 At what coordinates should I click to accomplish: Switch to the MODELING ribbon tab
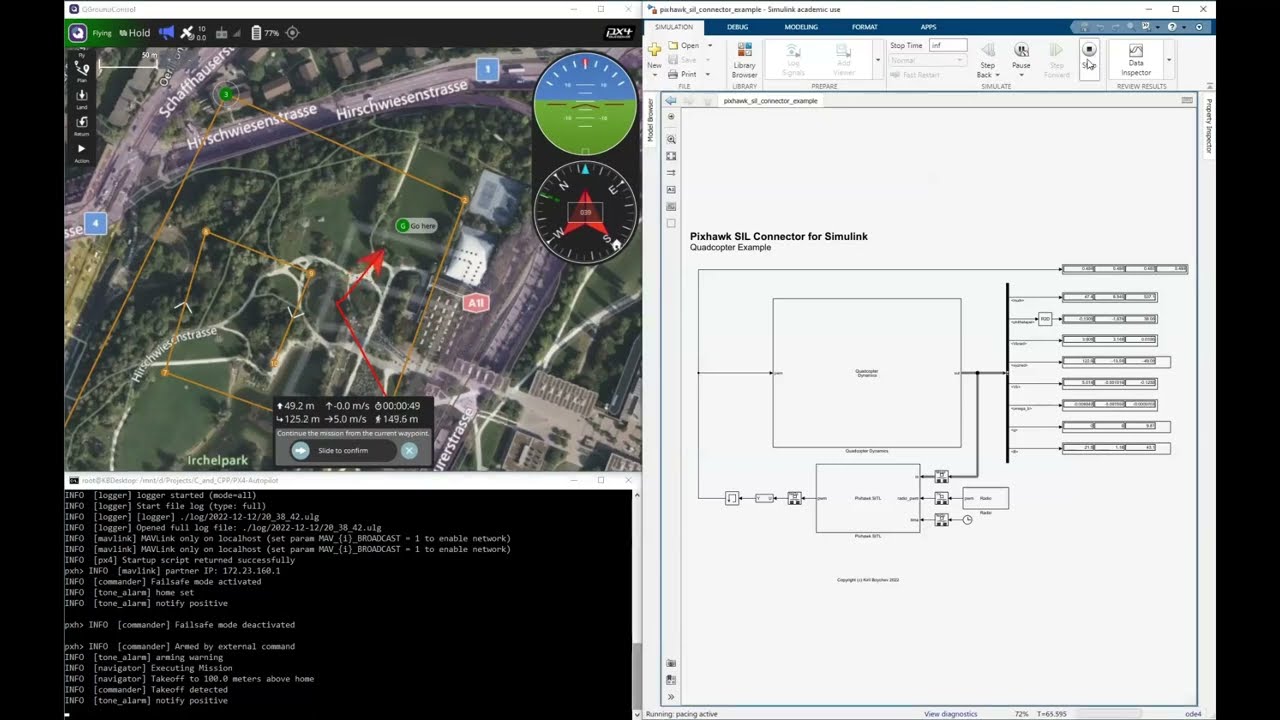tap(800, 27)
